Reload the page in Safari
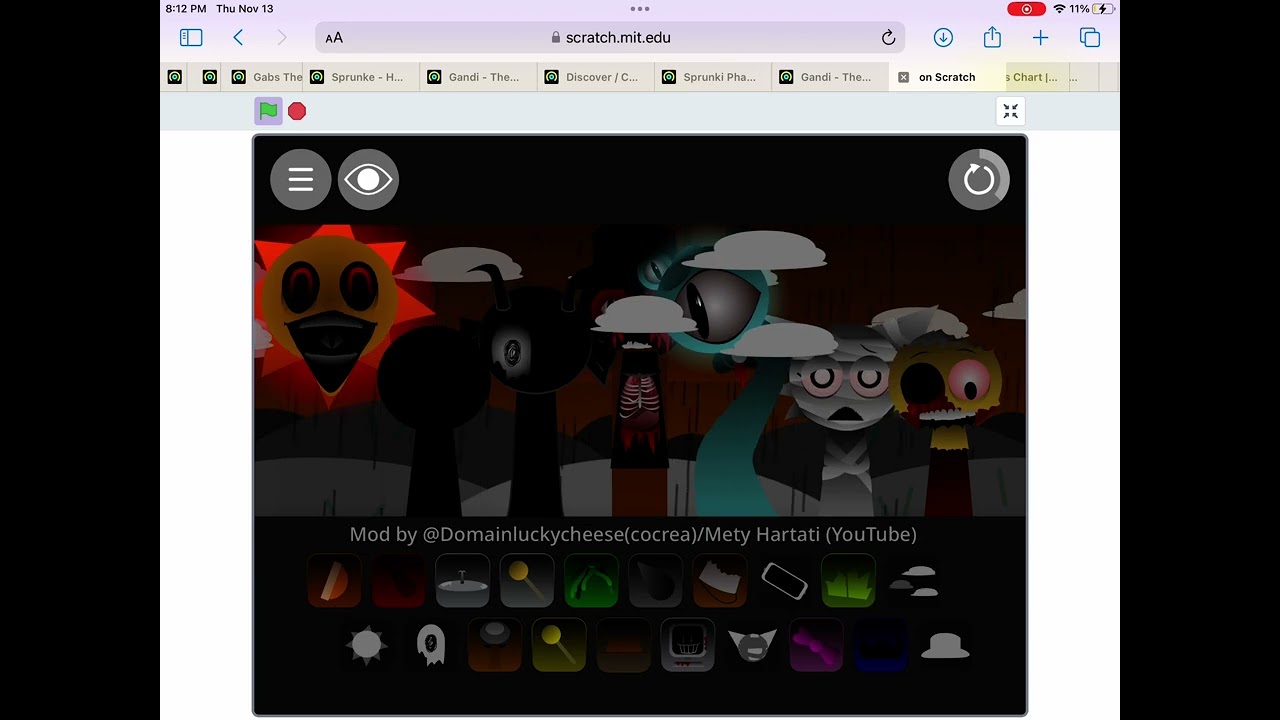This screenshot has height=720, width=1280. 888,38
